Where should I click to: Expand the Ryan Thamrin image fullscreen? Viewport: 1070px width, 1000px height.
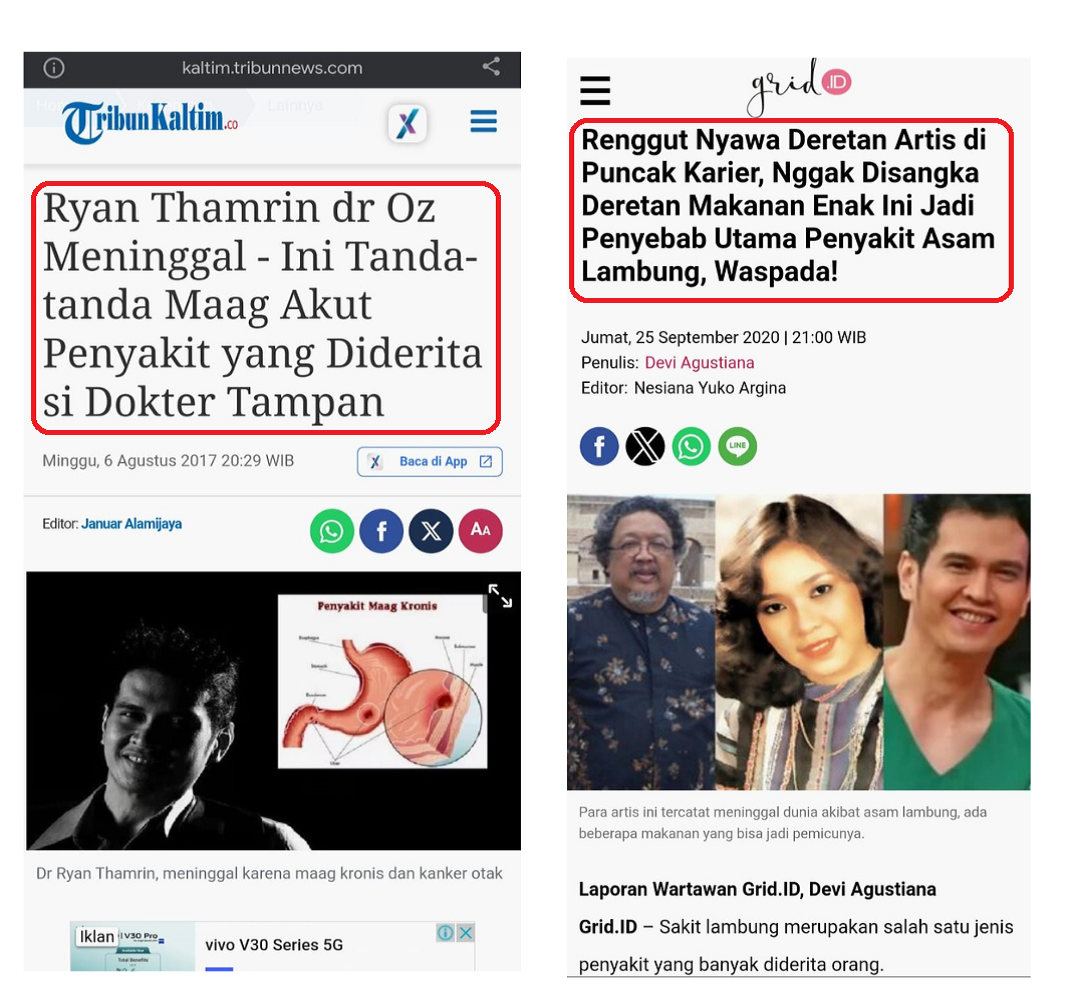500,596
